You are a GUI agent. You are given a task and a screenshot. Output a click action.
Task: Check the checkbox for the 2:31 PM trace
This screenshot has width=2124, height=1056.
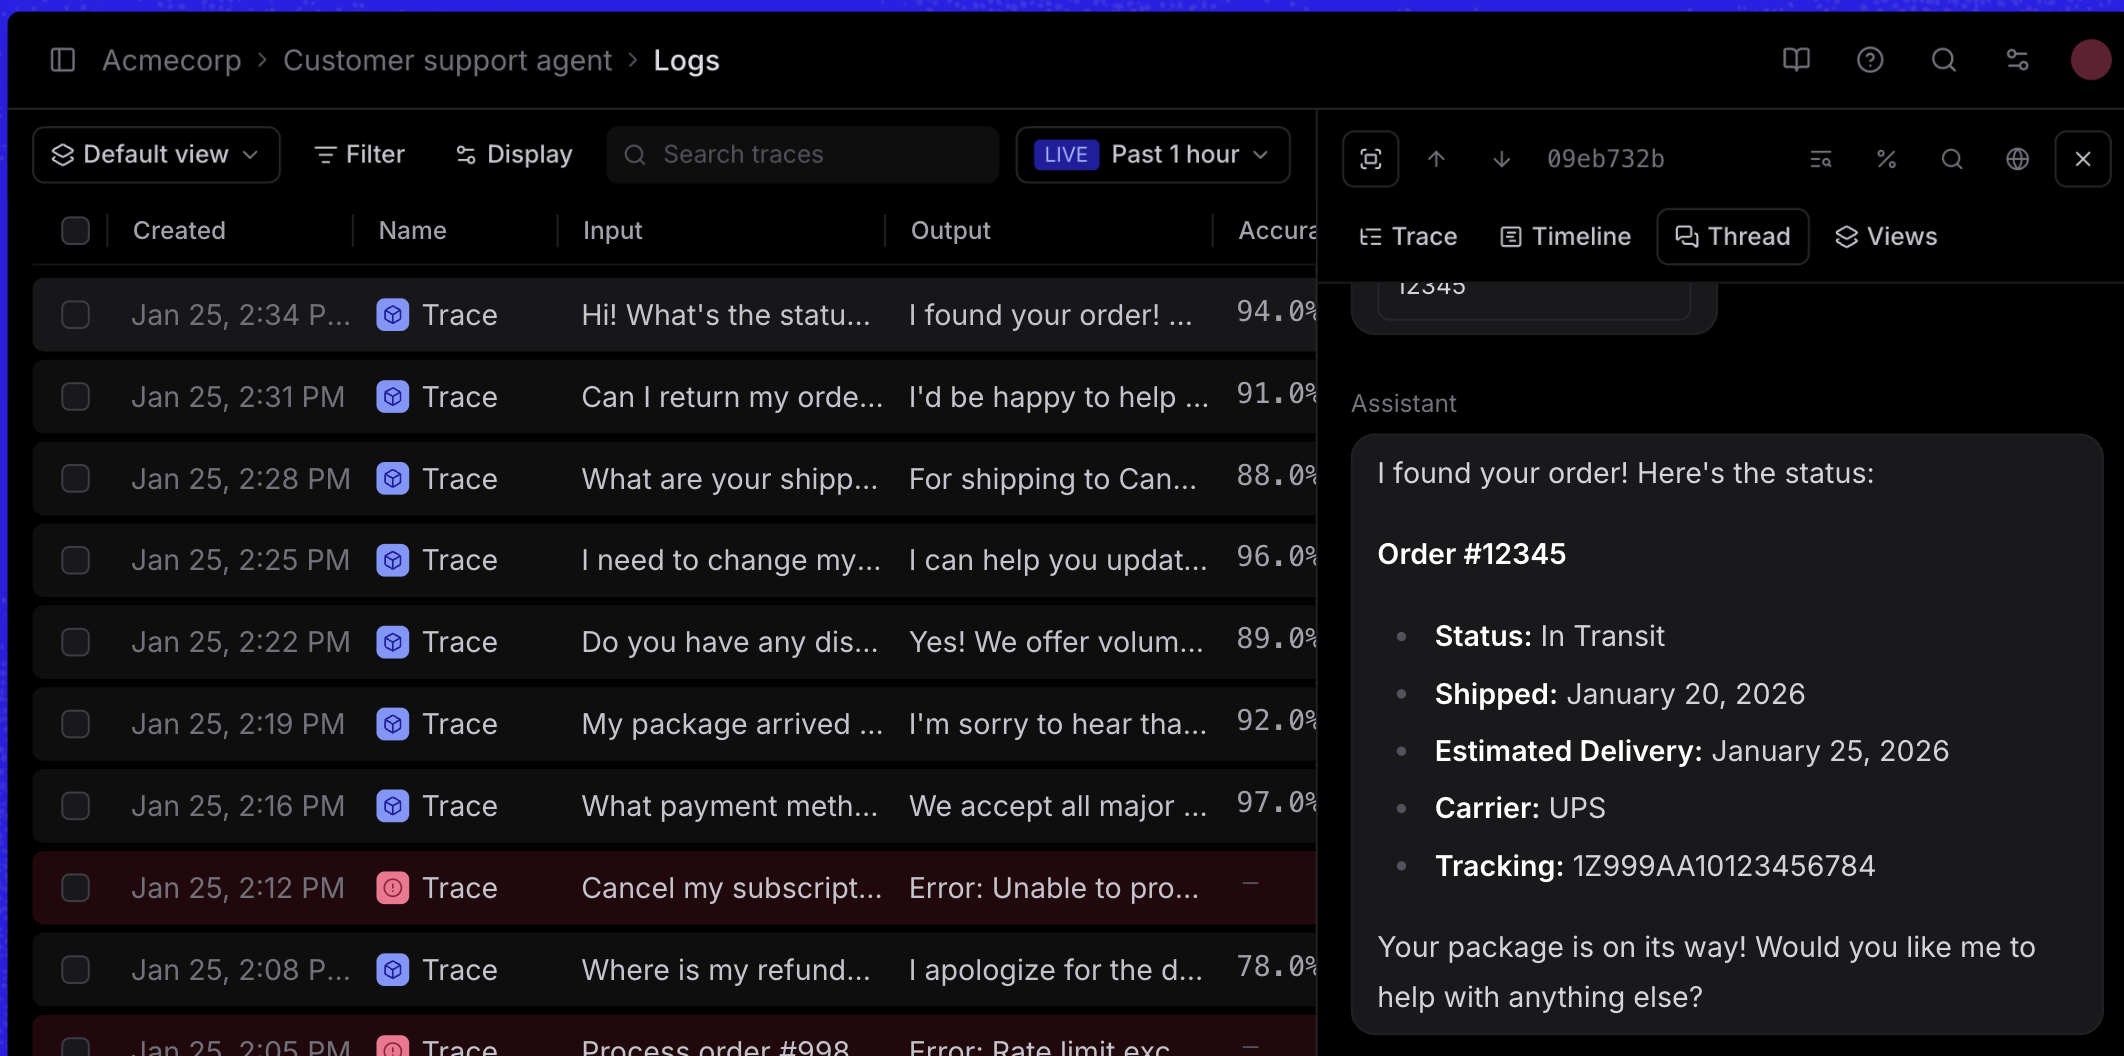click(x=76, y=396)
